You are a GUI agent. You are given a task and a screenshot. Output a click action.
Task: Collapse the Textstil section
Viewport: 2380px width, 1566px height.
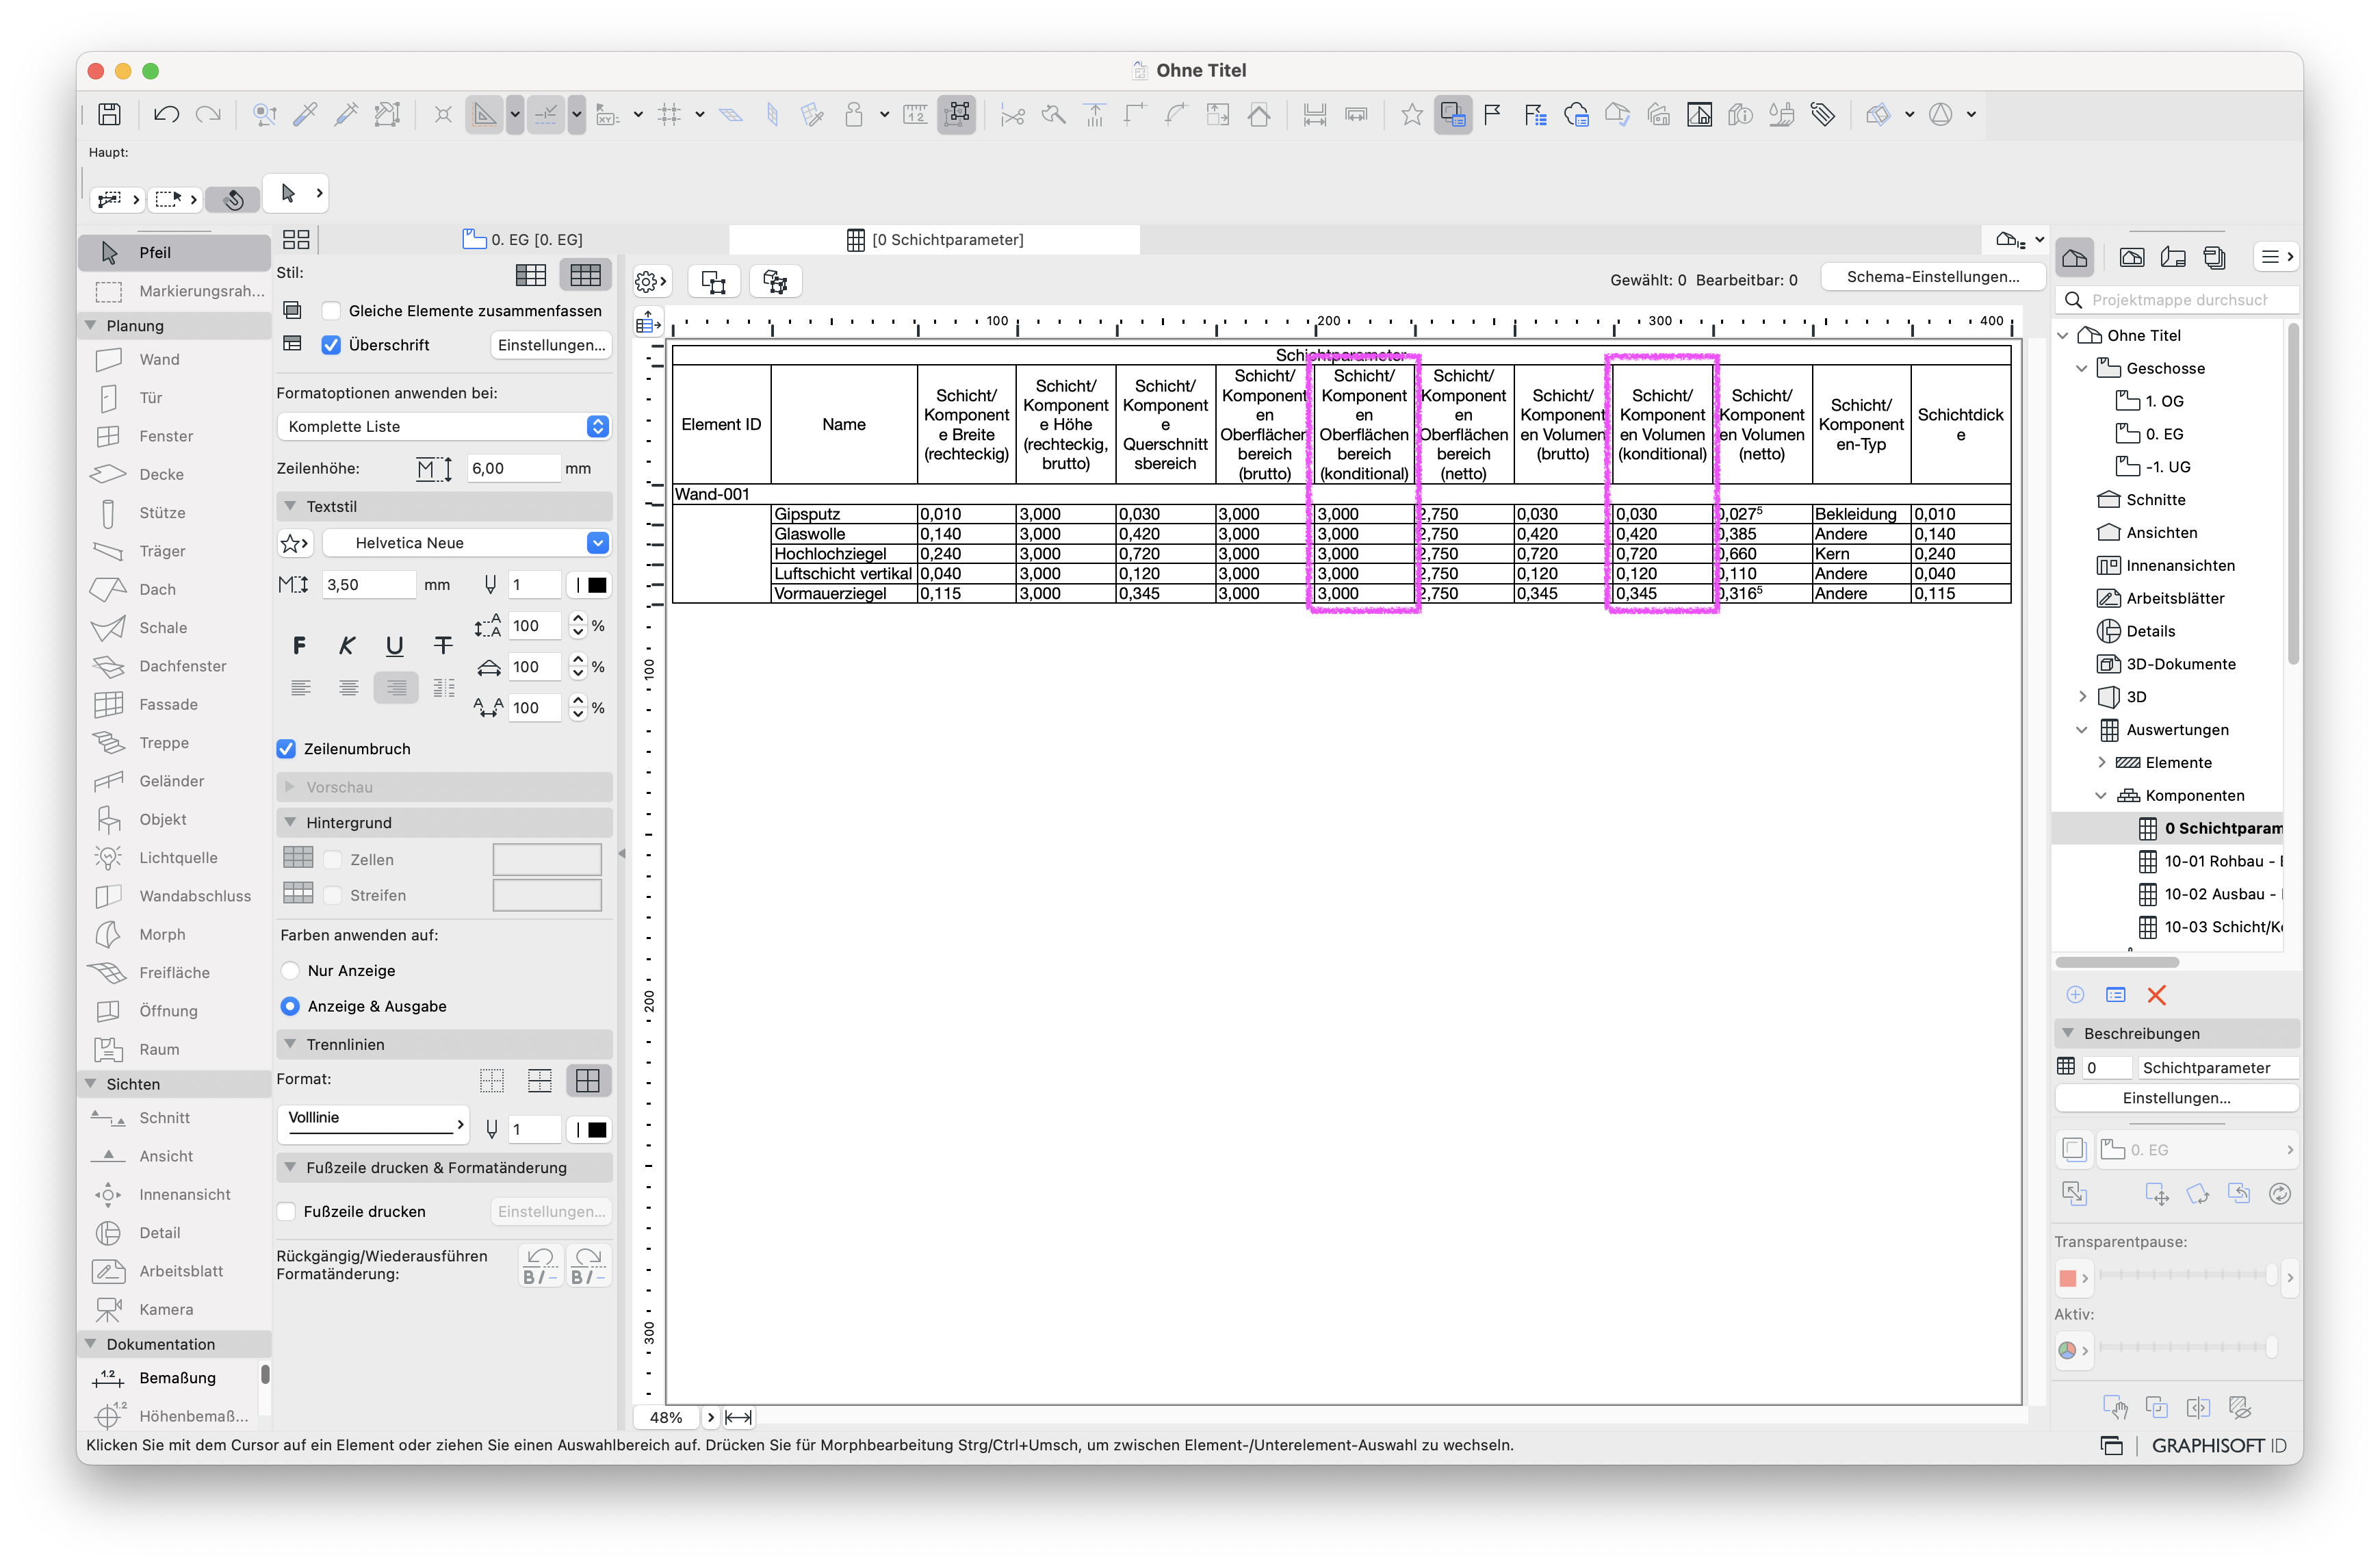click(x=290, y=506)
